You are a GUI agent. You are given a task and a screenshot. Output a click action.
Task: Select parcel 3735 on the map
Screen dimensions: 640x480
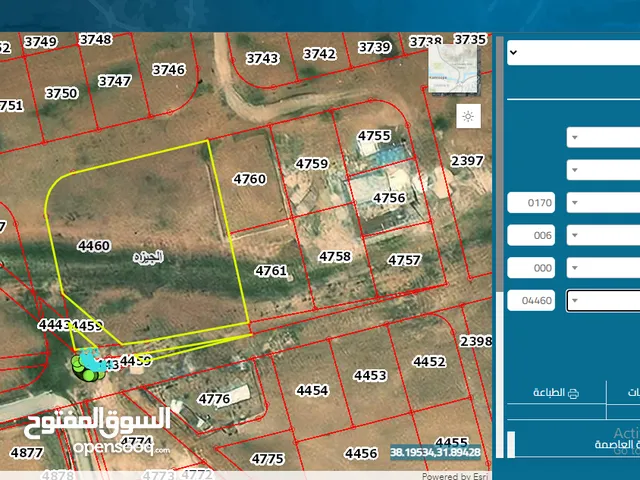[470, 40]
